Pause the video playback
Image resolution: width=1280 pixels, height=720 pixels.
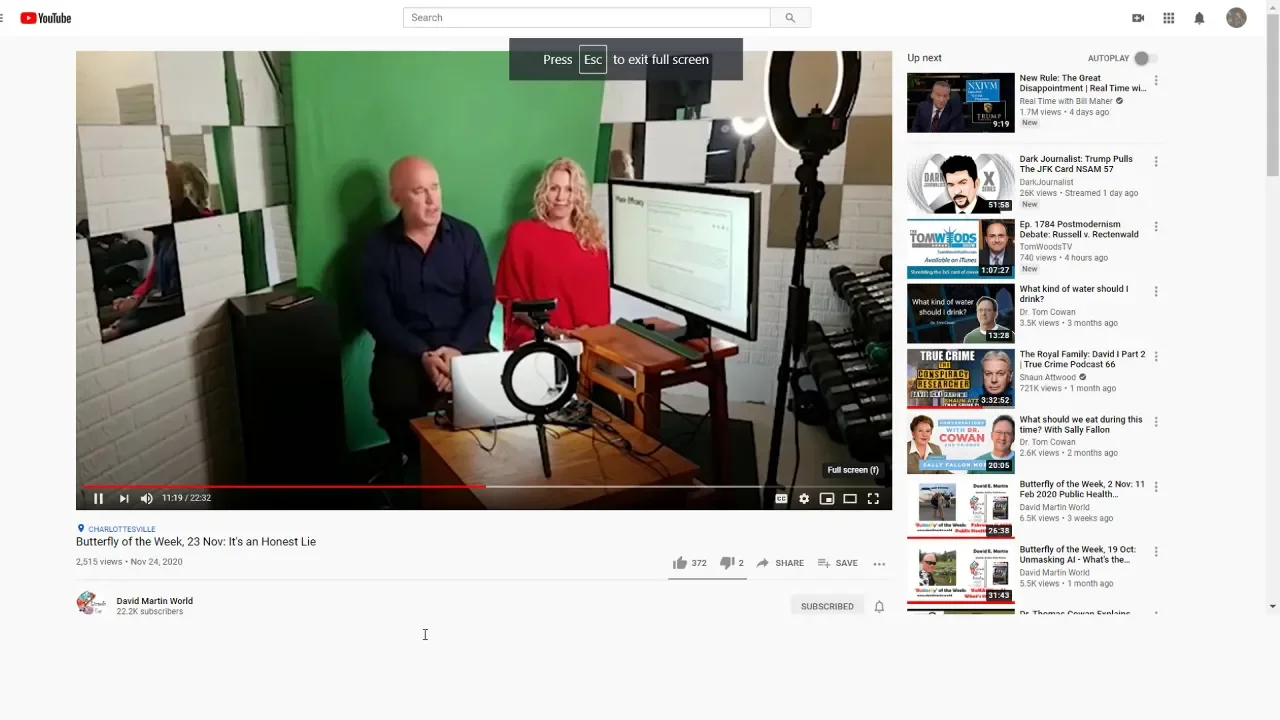[98, 498]
